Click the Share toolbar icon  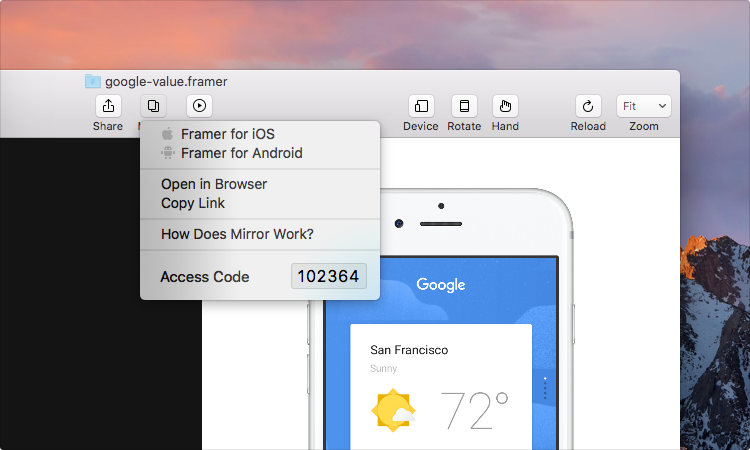[x=108, y=106]
